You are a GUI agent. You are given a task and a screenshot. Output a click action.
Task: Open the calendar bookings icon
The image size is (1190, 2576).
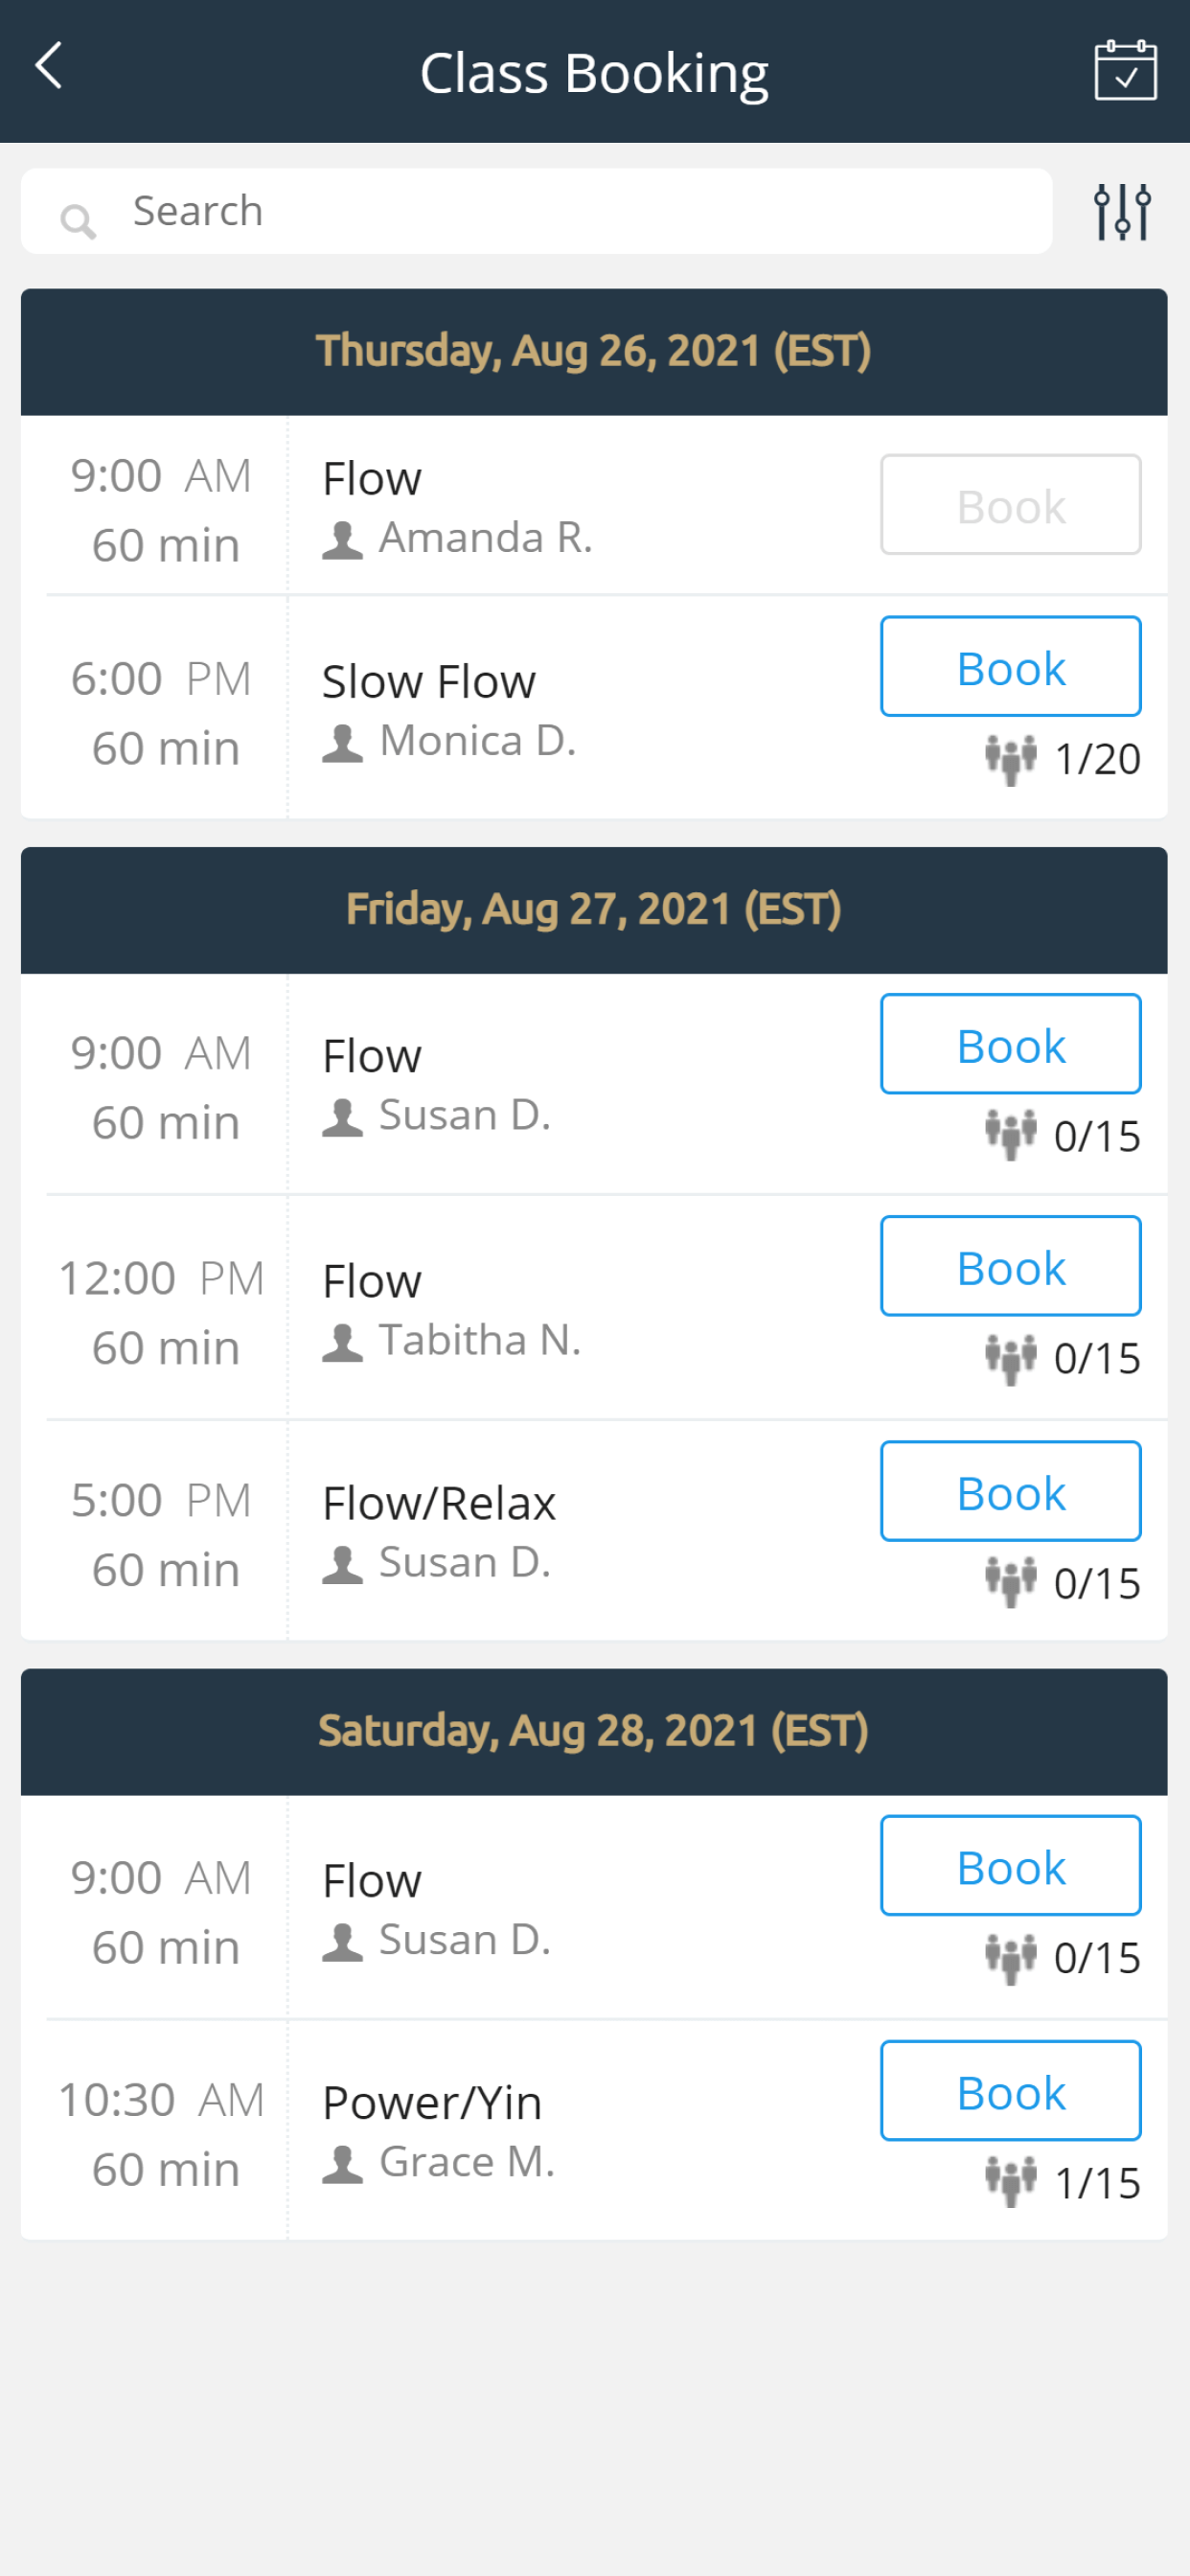tap(1125, 70)
